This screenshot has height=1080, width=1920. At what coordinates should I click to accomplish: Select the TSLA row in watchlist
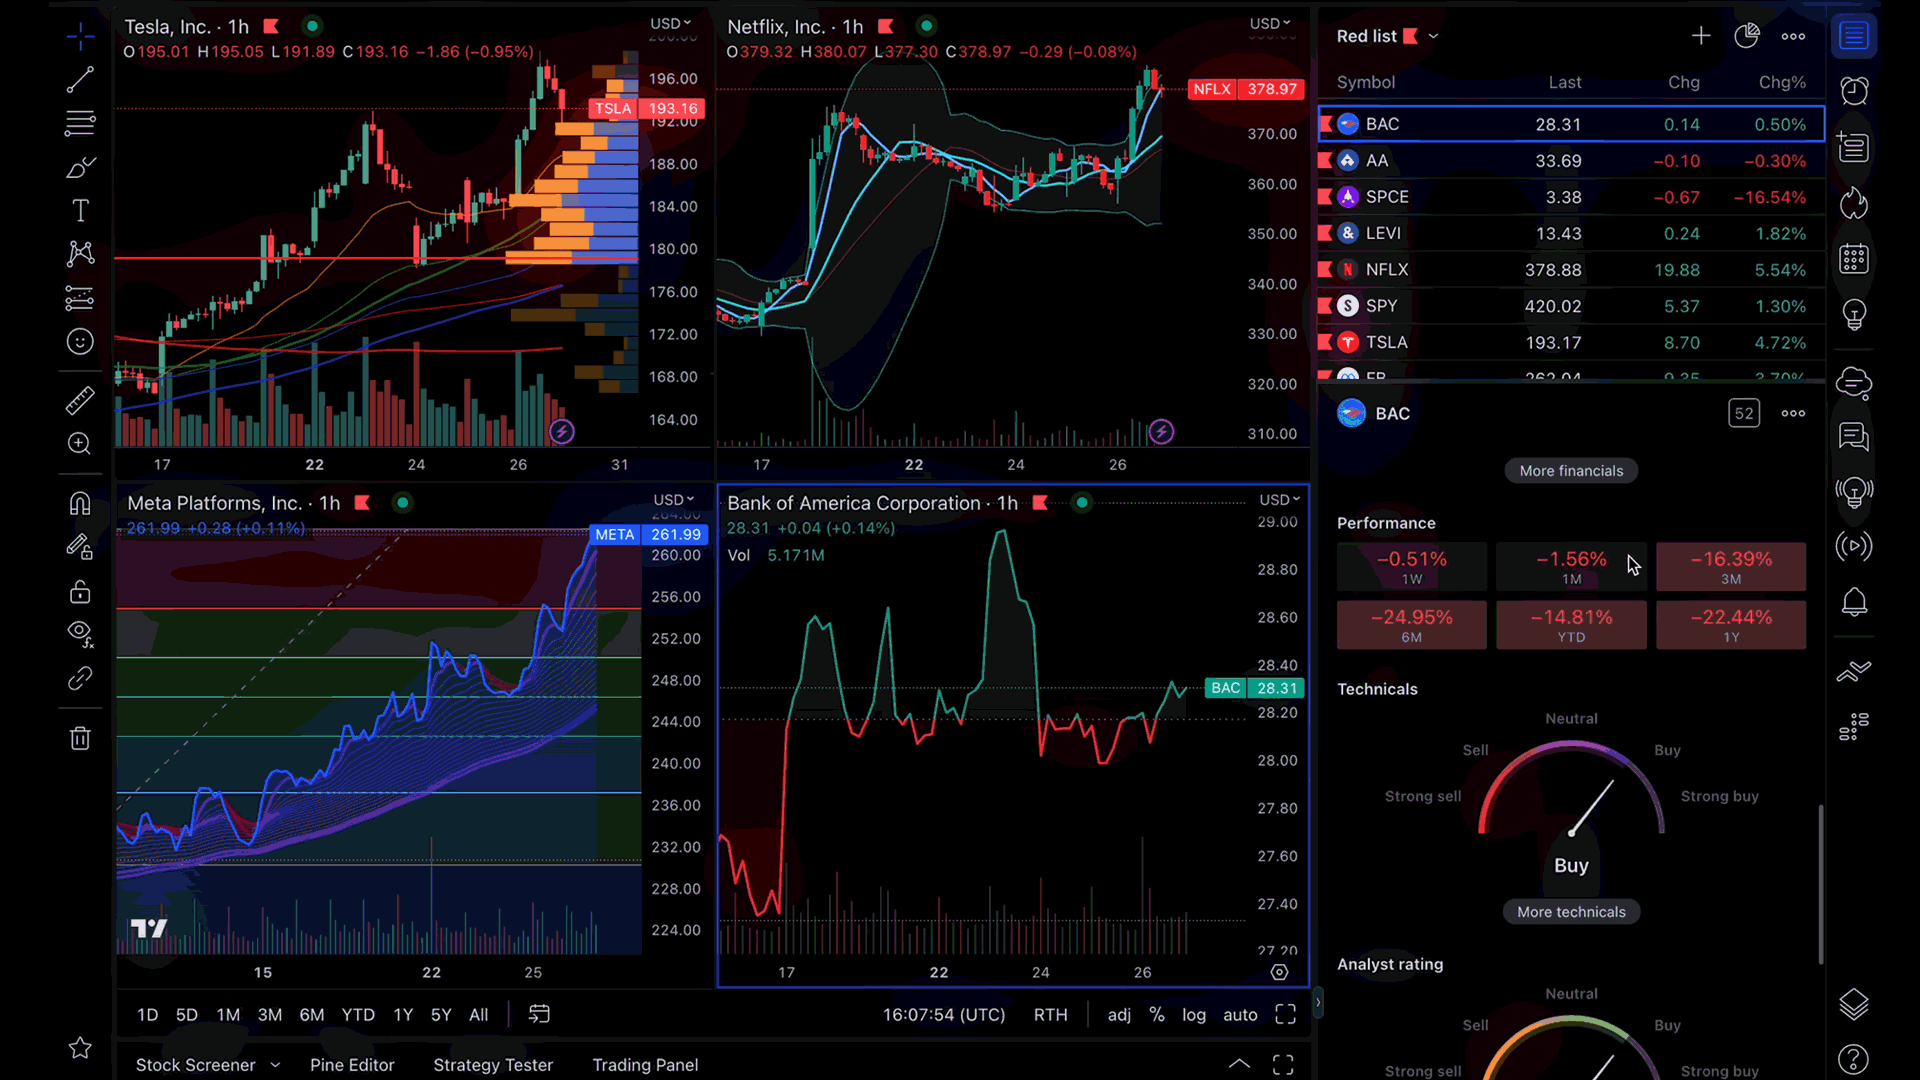pos(1571,342)
